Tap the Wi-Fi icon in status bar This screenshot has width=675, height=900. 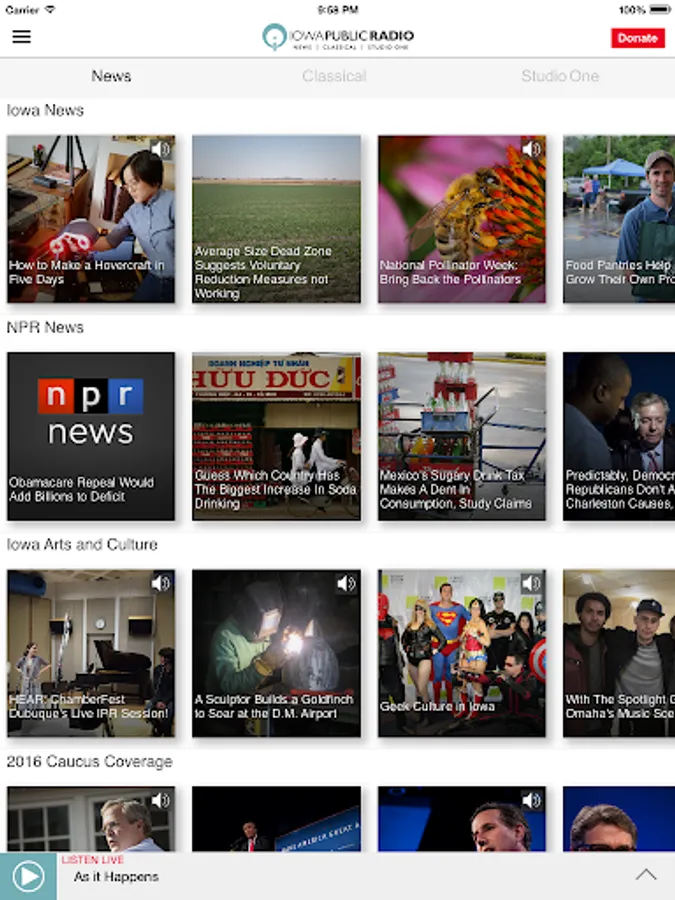[x=50, y=10]
